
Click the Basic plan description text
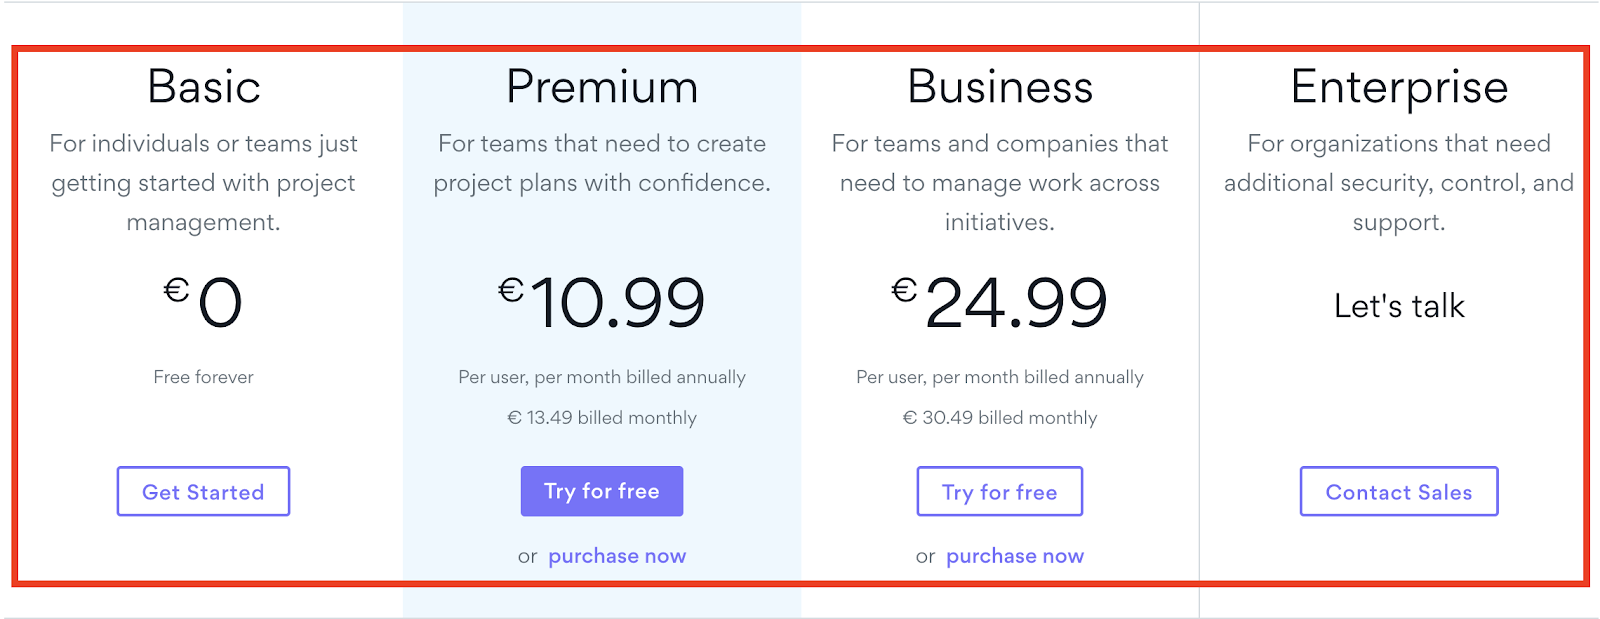(203, 183)
